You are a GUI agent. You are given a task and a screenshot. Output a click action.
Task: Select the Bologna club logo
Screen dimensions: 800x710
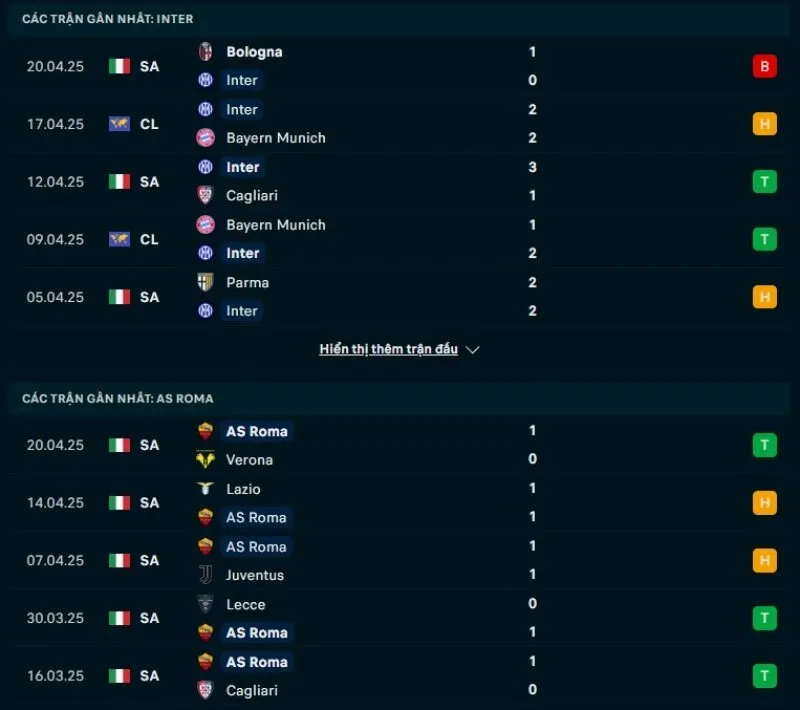pyautogui.click(x=207, y=51)
